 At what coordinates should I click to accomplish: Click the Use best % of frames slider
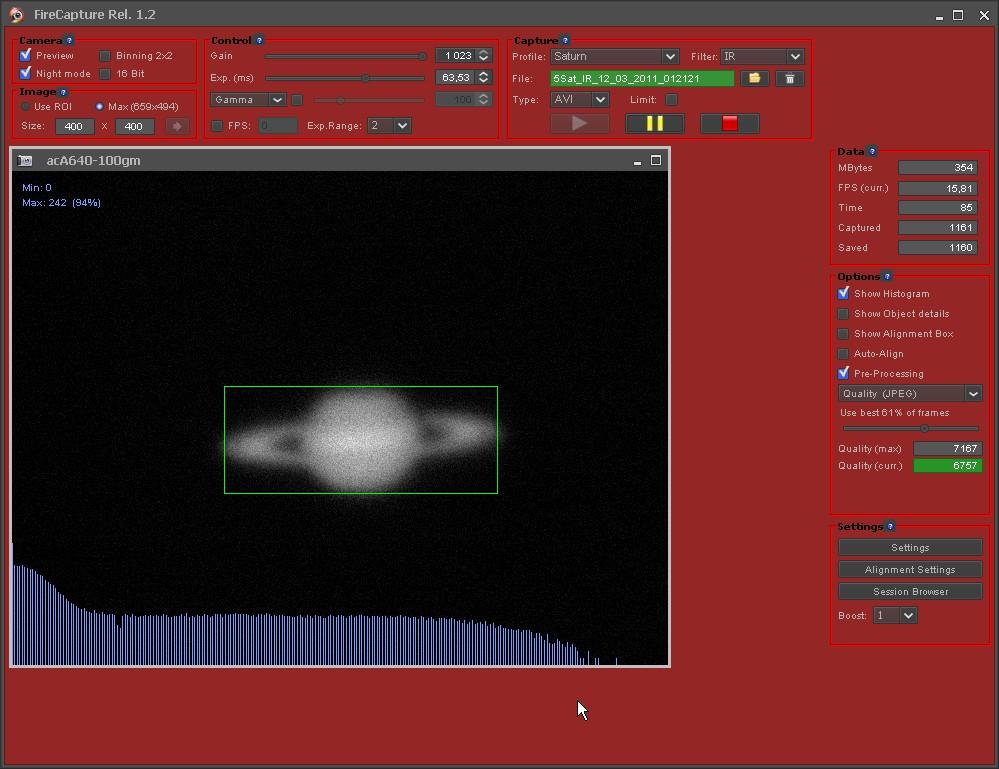pos(924,429)
